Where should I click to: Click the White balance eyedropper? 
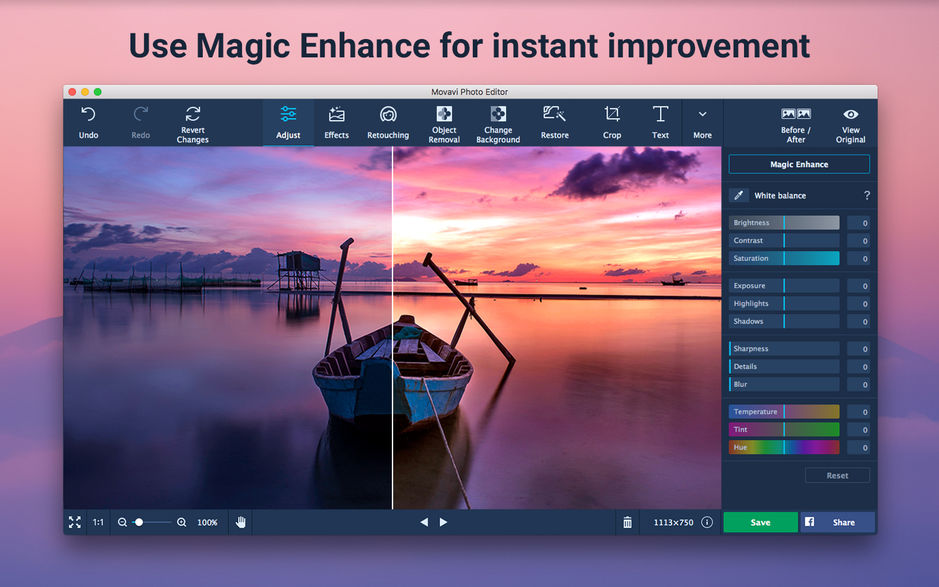[740, 195]
